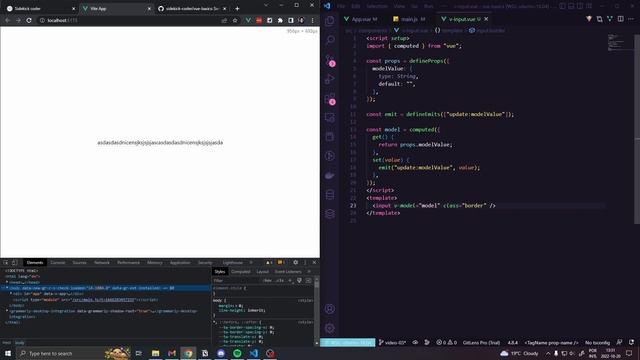Open the WSL remote indicator in status bar

pyautogui.click(x=348, y=342)
